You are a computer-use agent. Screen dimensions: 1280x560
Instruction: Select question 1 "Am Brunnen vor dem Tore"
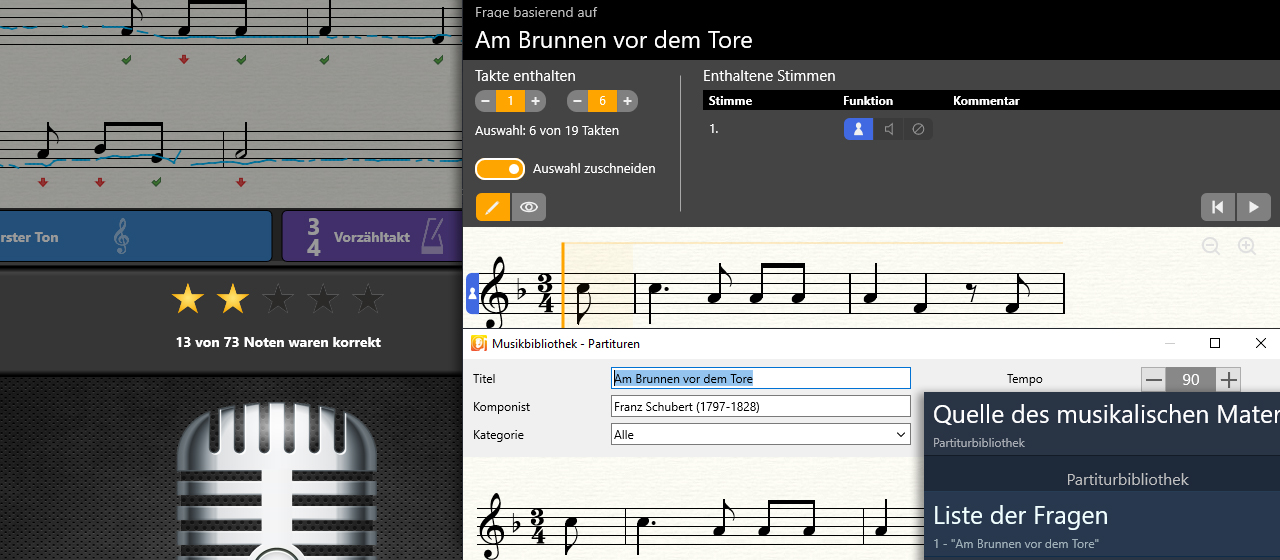pyautogui.click(x=1016, y=543)
